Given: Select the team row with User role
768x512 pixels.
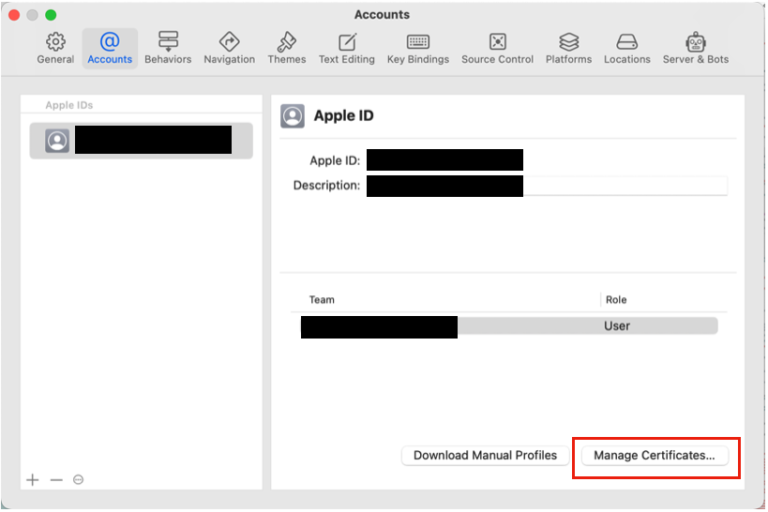Looking at the screenshot, I should [510, 326].
